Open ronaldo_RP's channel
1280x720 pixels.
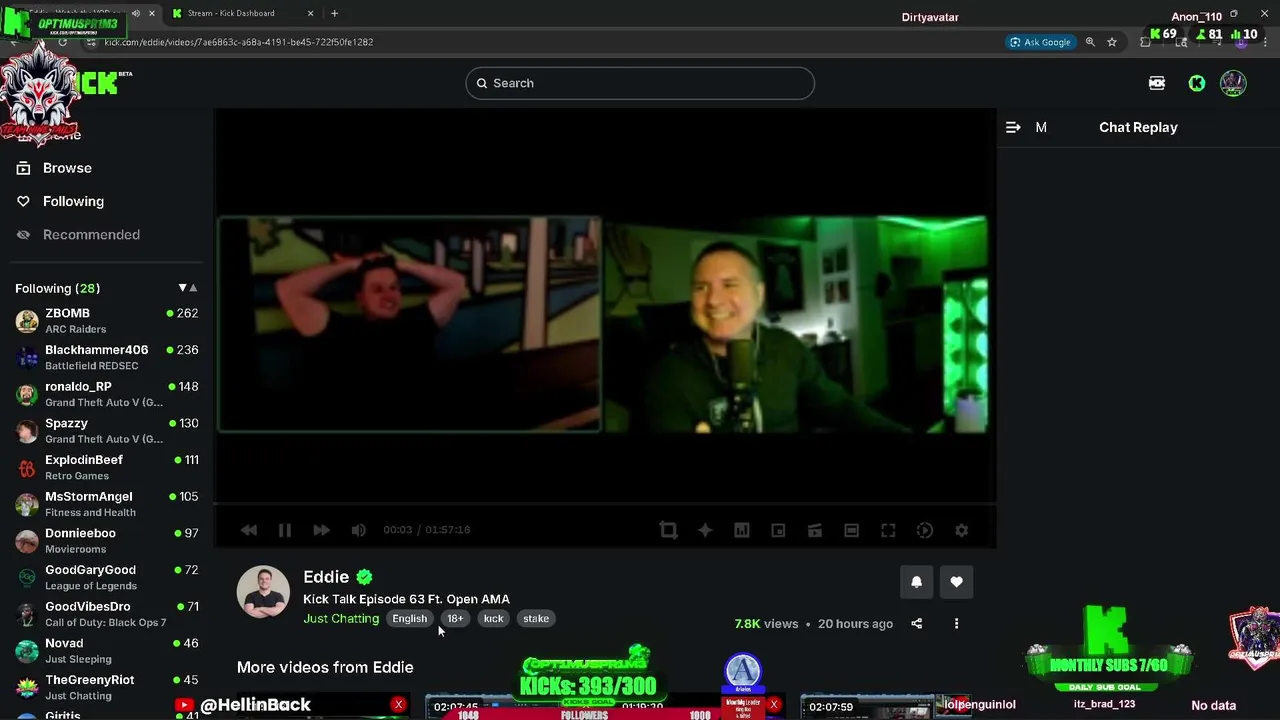tap(106, 394)
